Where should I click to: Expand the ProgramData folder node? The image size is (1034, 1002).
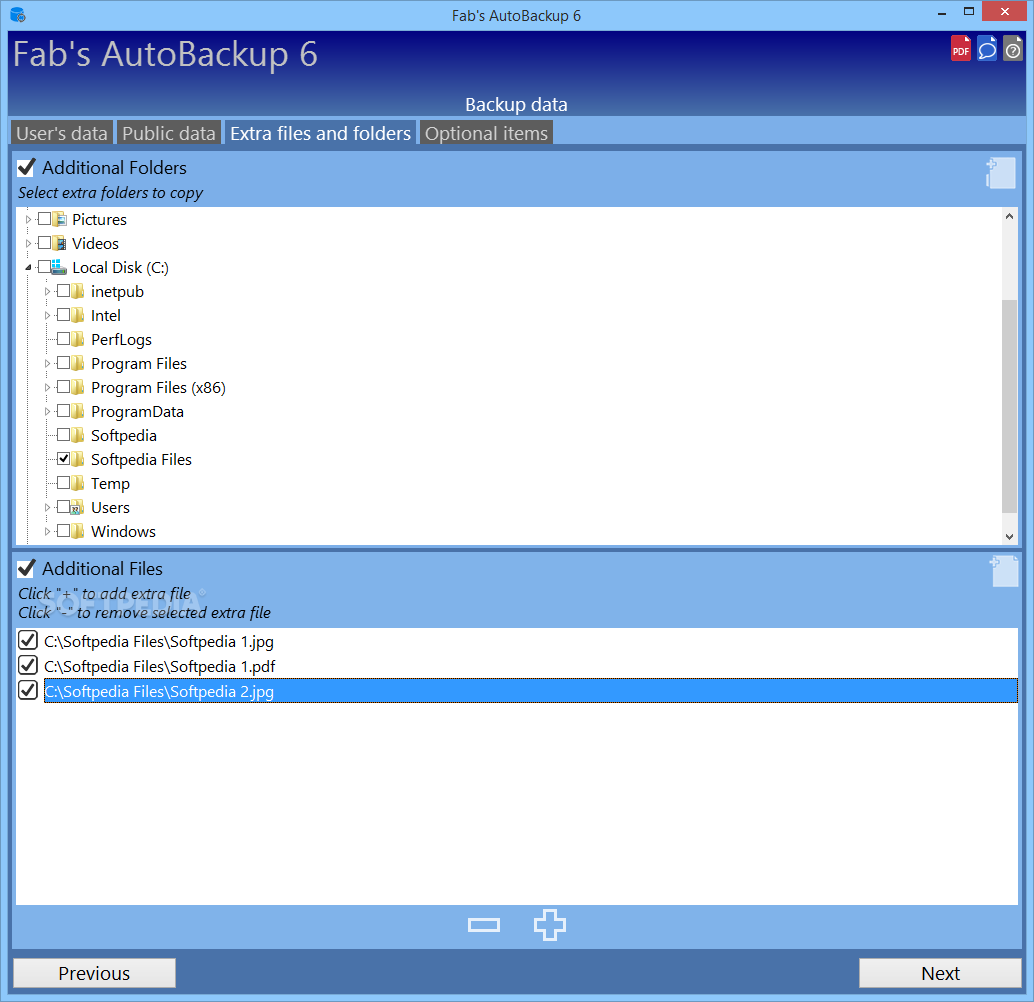point(47,412)
